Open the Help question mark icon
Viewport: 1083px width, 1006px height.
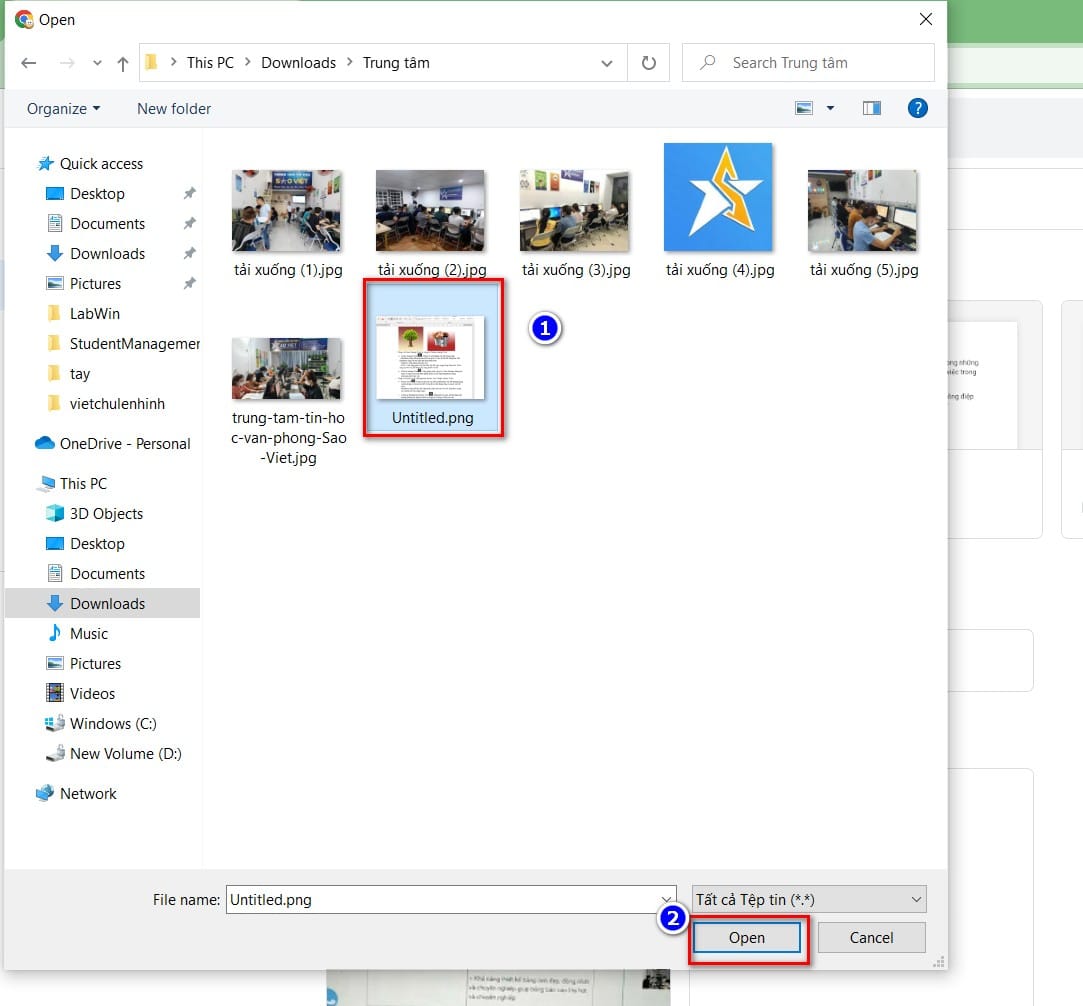(x=917, y=108)
